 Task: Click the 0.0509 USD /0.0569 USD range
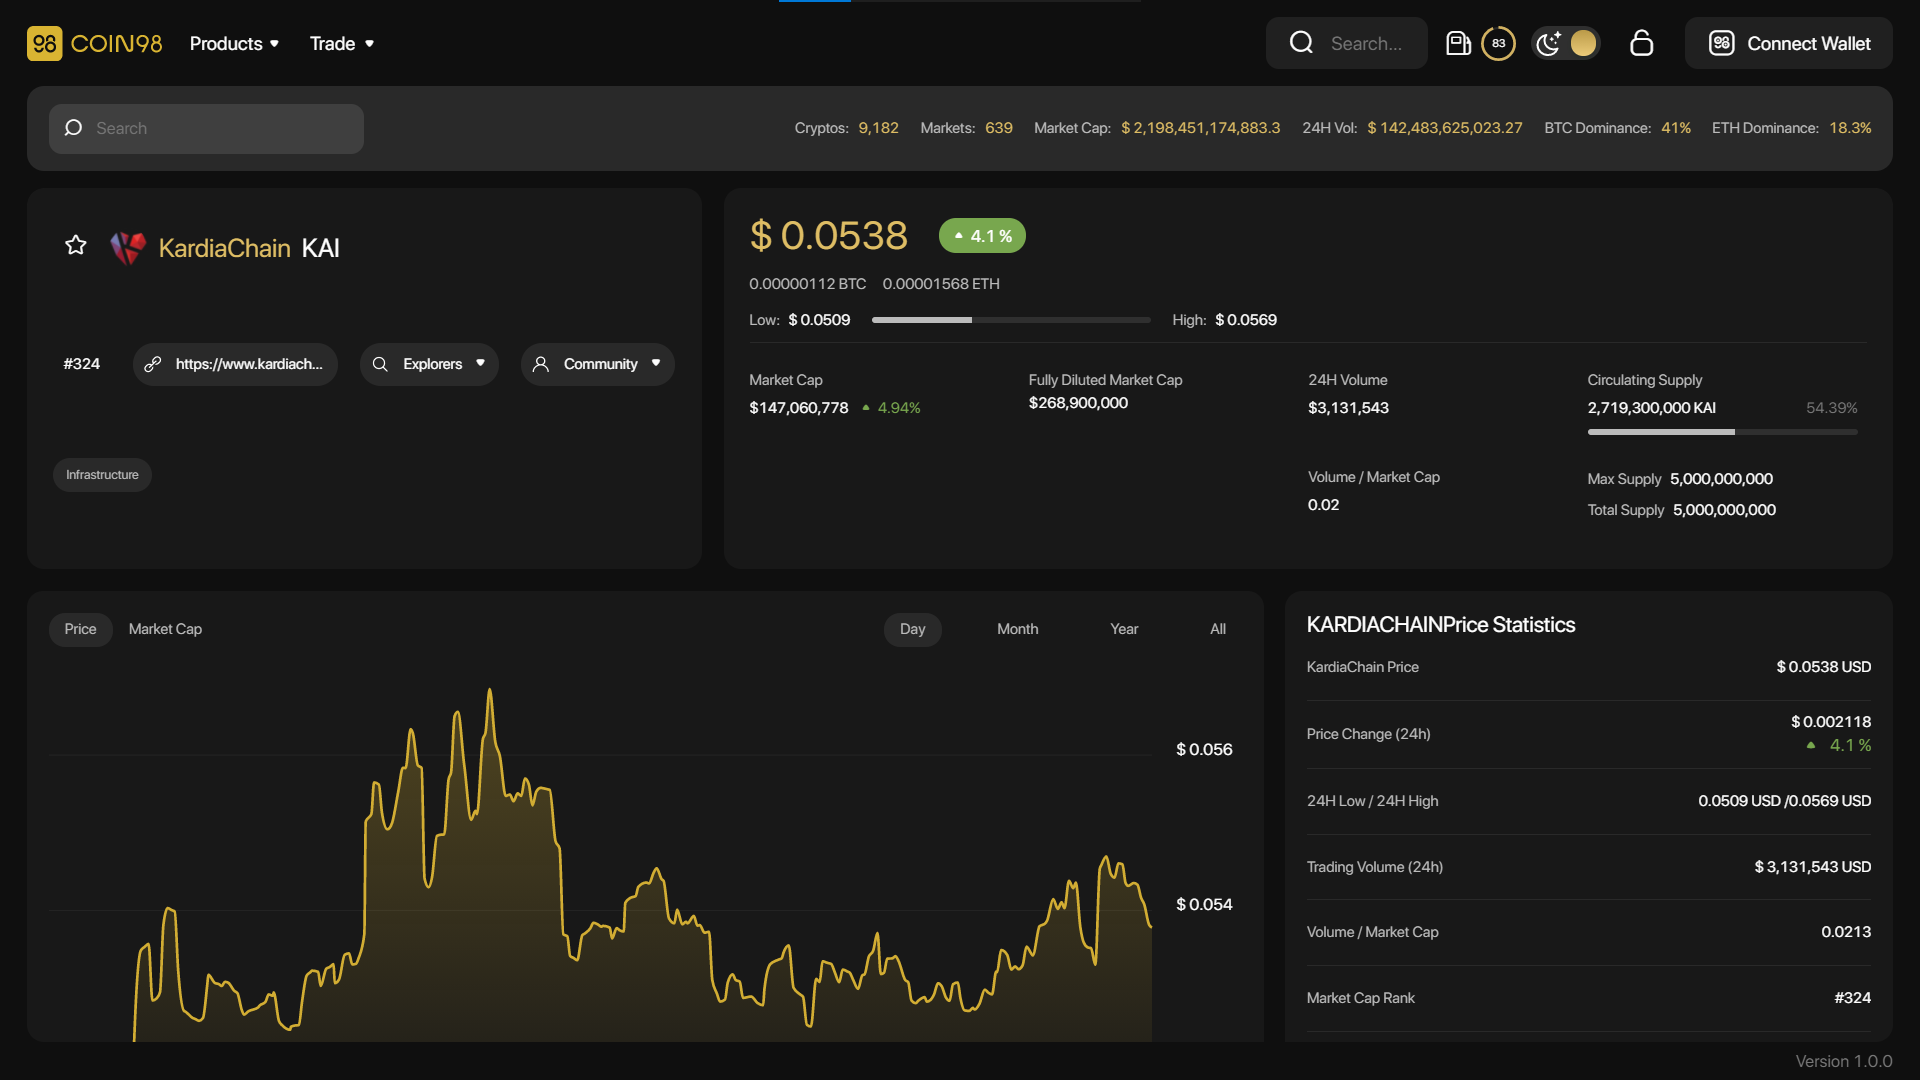pos(1784,801)
